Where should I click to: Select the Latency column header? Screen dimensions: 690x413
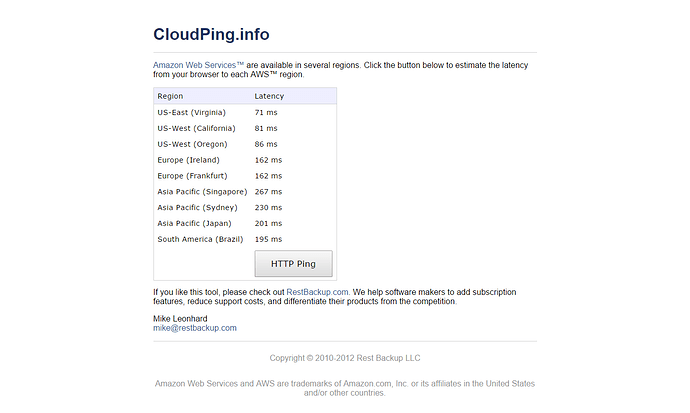[269, 96]
